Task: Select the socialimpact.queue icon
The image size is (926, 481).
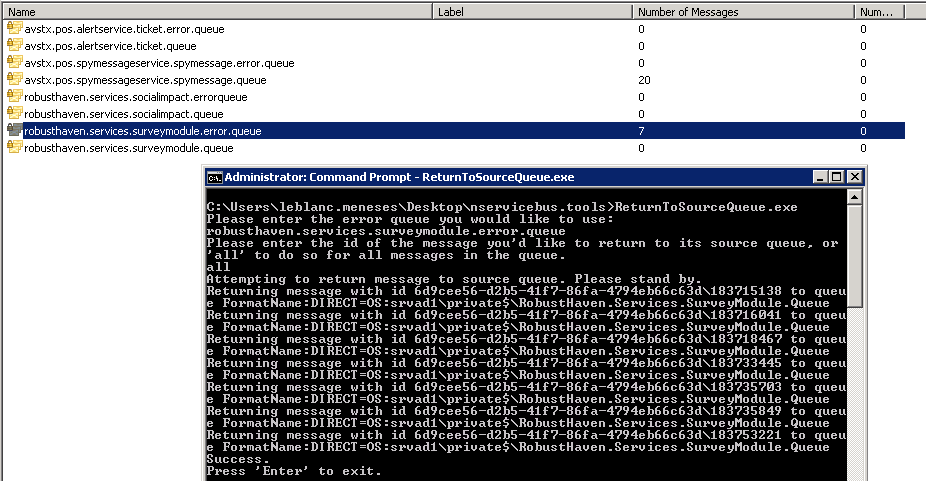Action: [14, 114]
